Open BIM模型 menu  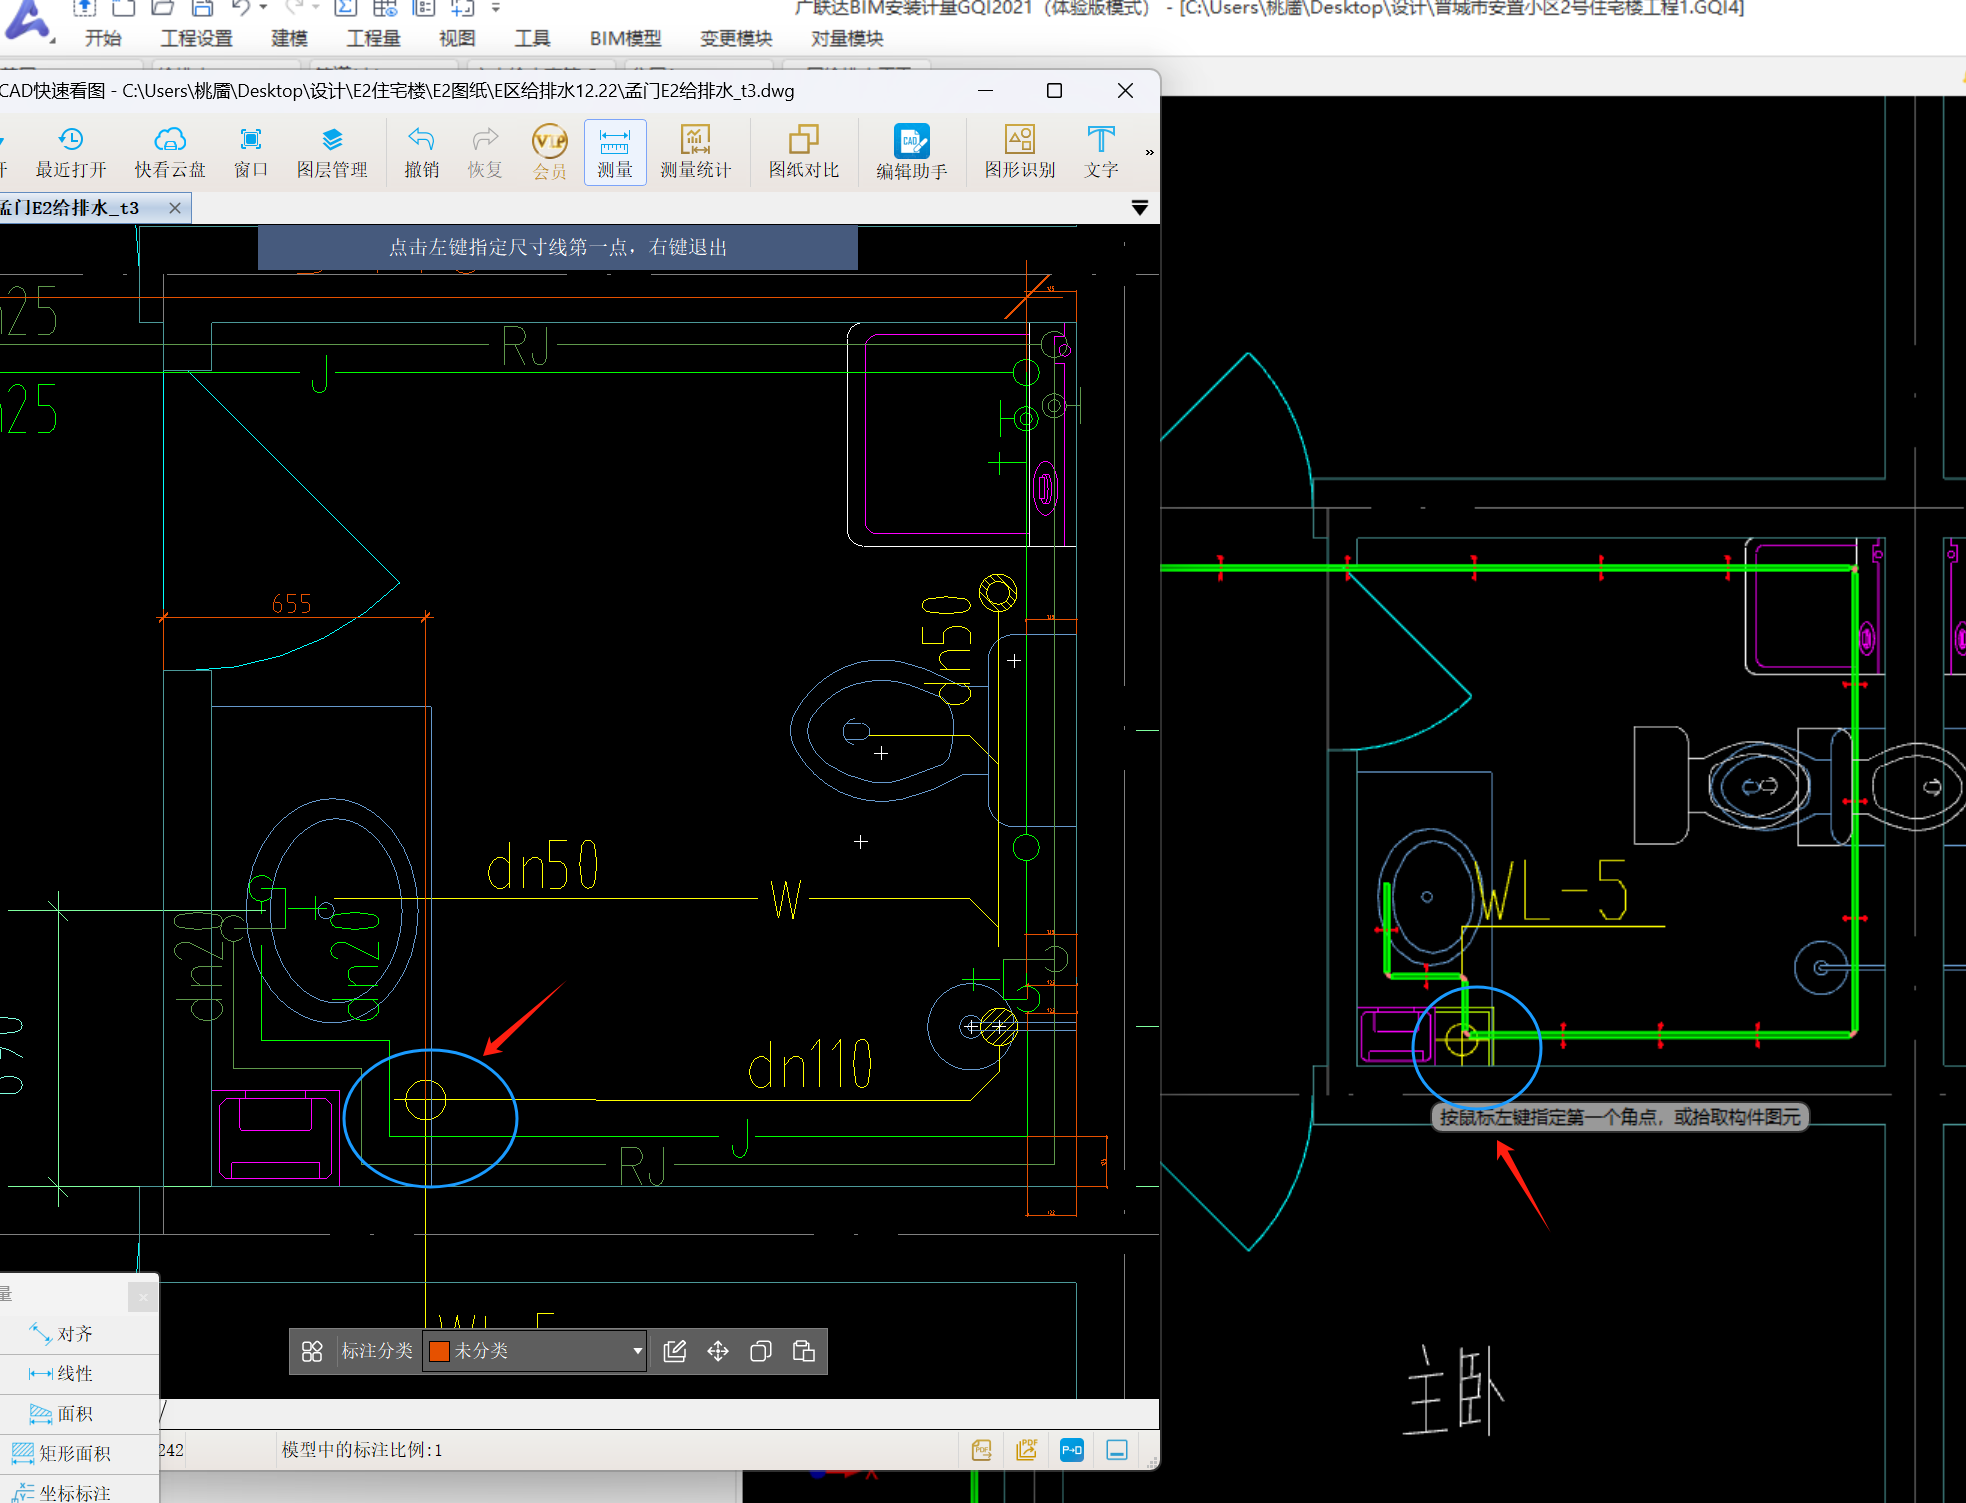pos(625,38)
